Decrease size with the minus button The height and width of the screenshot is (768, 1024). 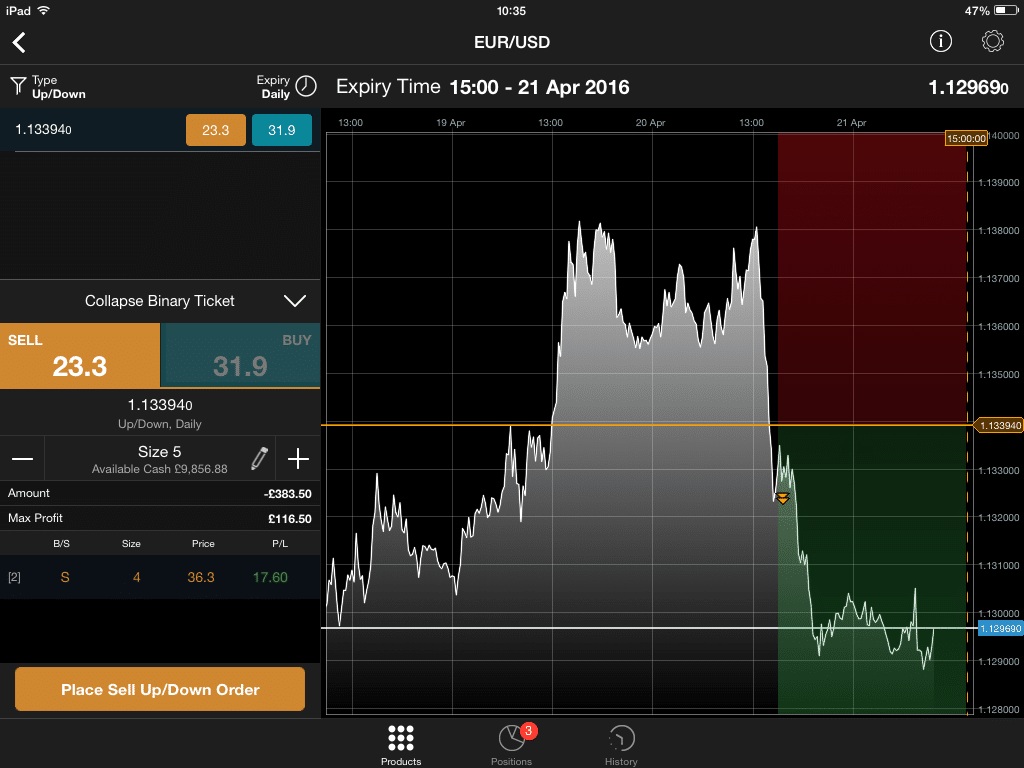22,459
